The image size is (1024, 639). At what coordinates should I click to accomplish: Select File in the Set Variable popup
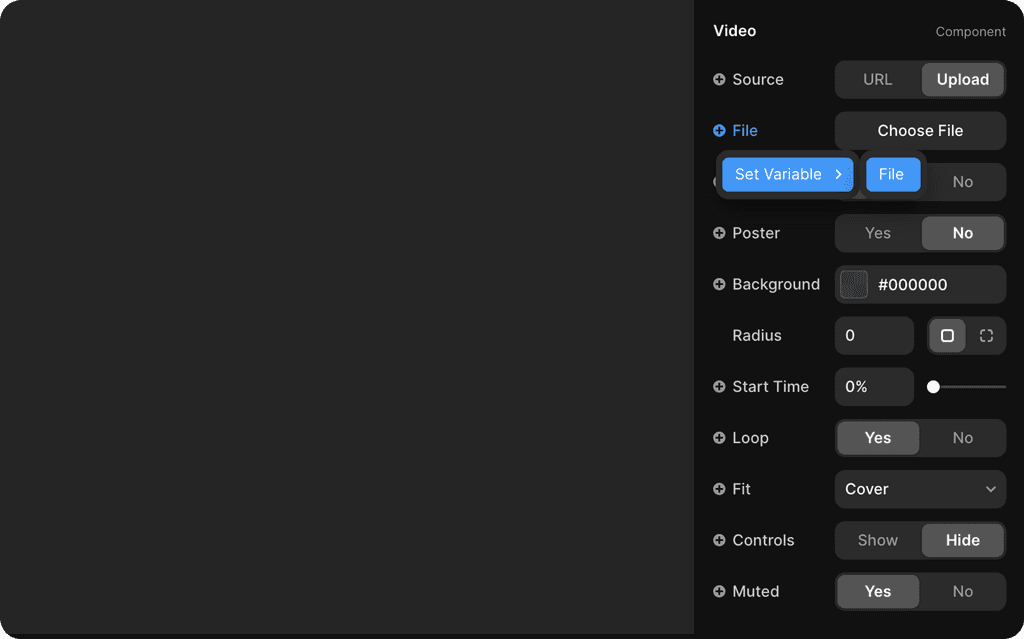[893, 173]
